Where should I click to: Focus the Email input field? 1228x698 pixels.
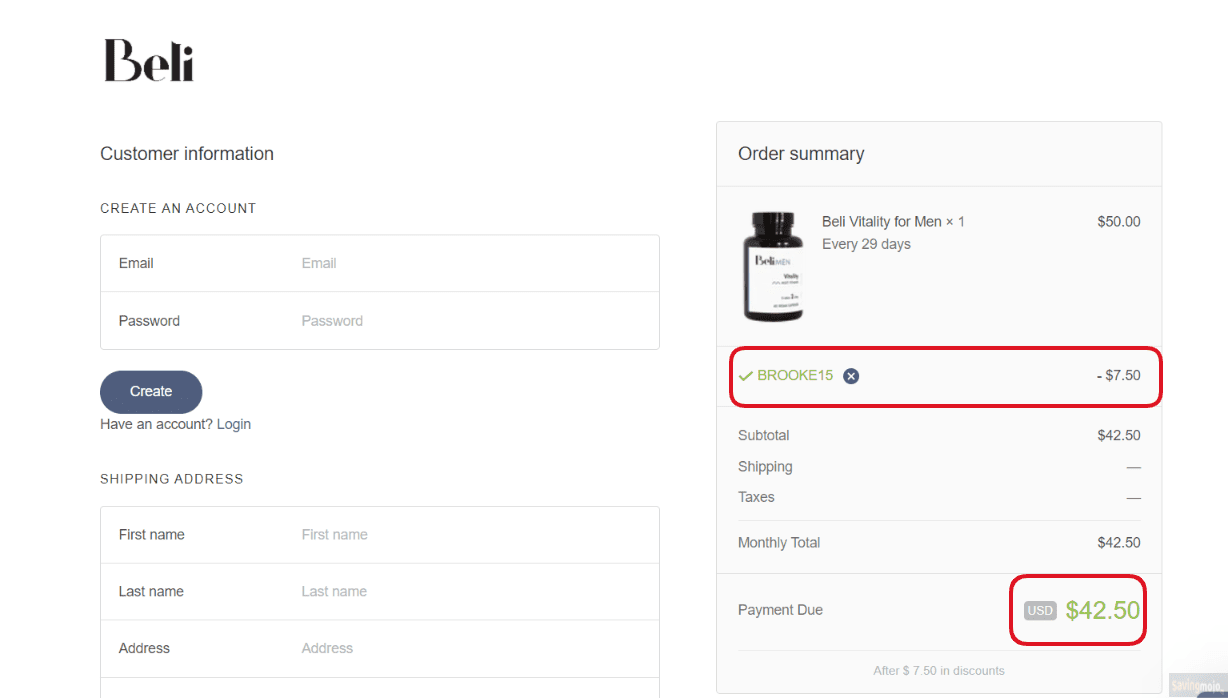380,263
